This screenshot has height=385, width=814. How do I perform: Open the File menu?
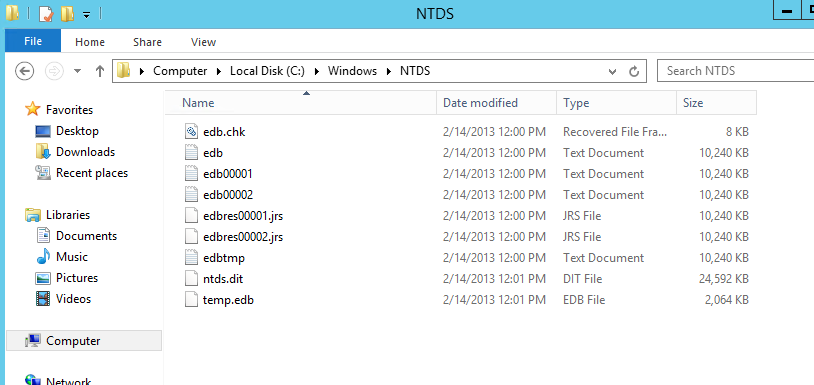(33, 42)
